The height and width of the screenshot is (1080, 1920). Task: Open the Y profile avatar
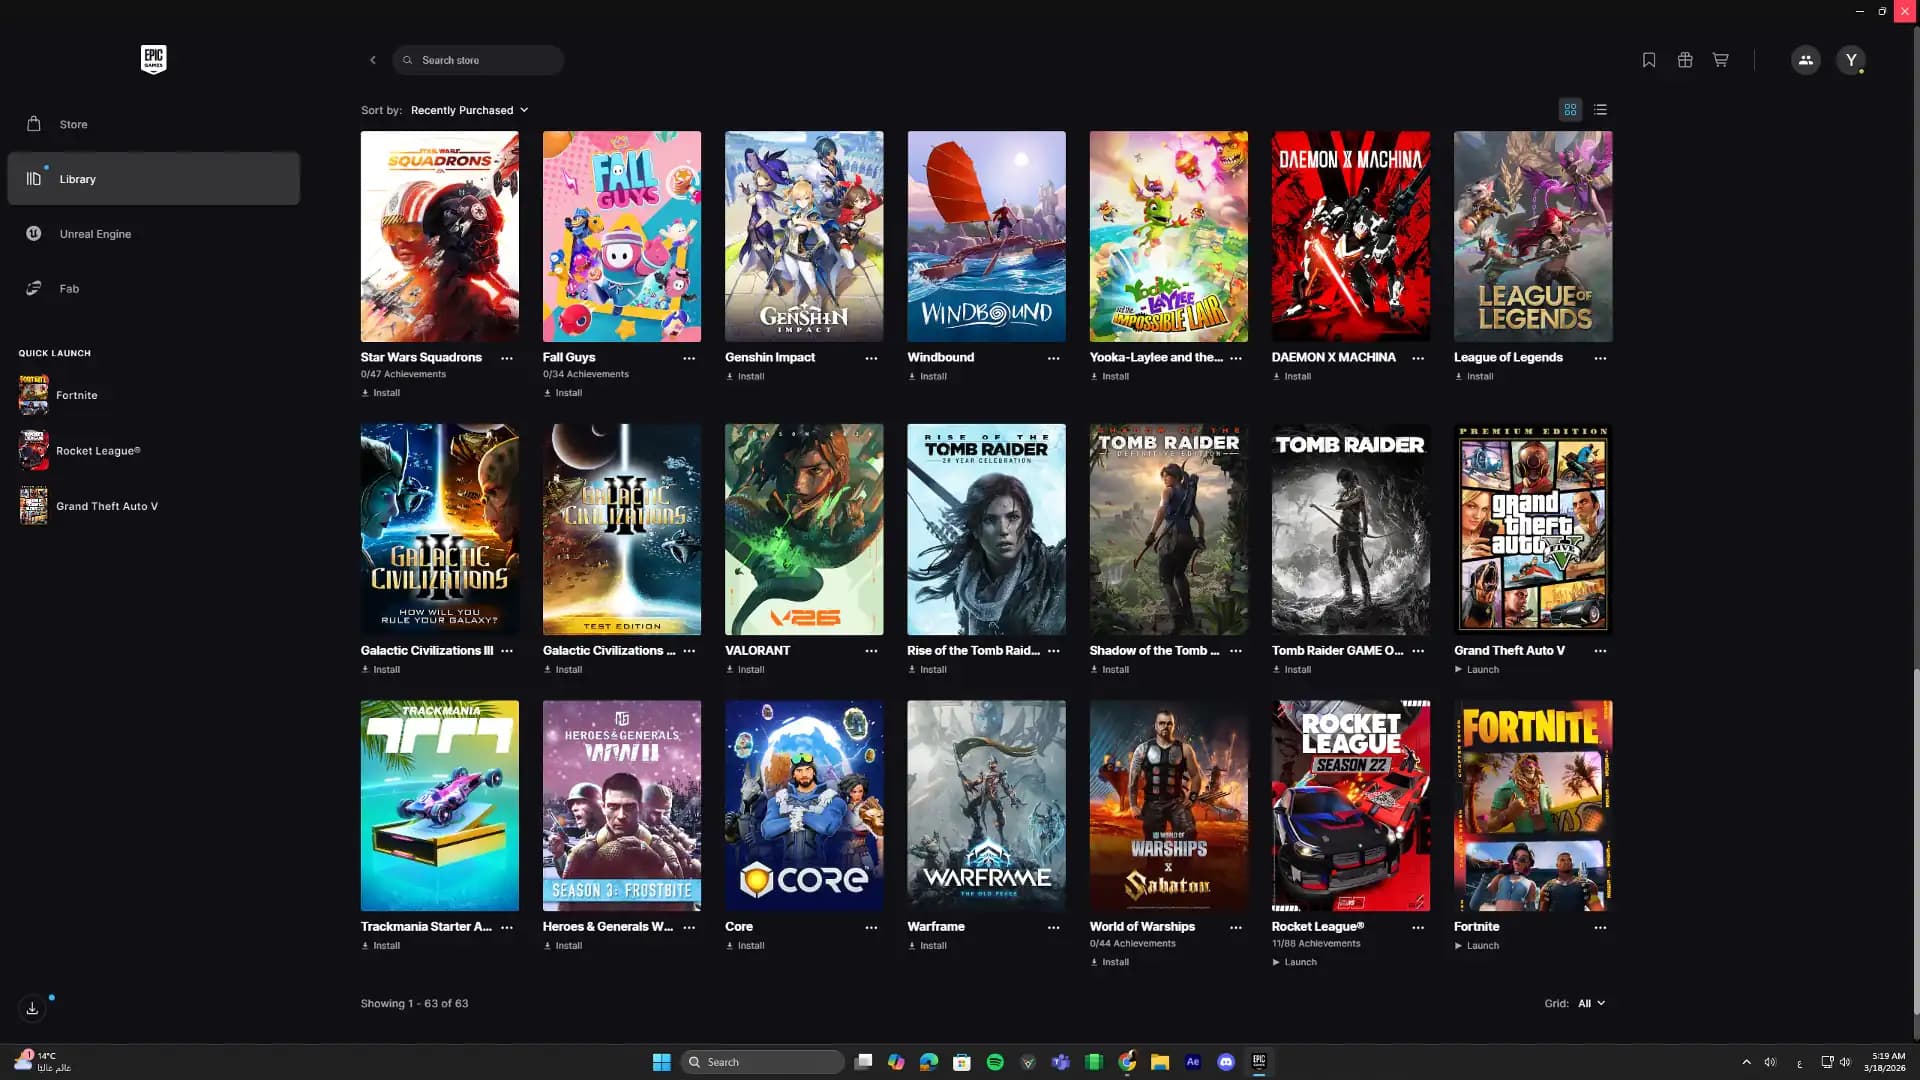pos(1851,60)
